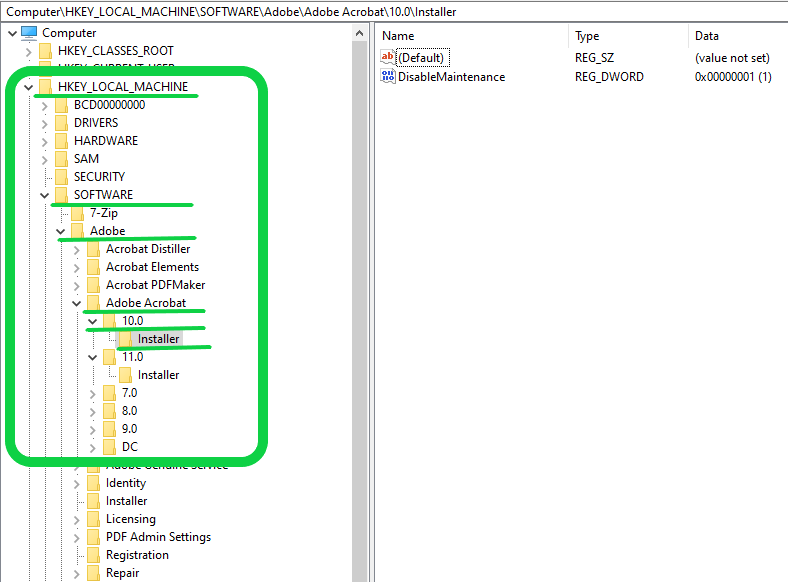Click the 11.0 folder icon
788x582 pixels.
[110, 357]
